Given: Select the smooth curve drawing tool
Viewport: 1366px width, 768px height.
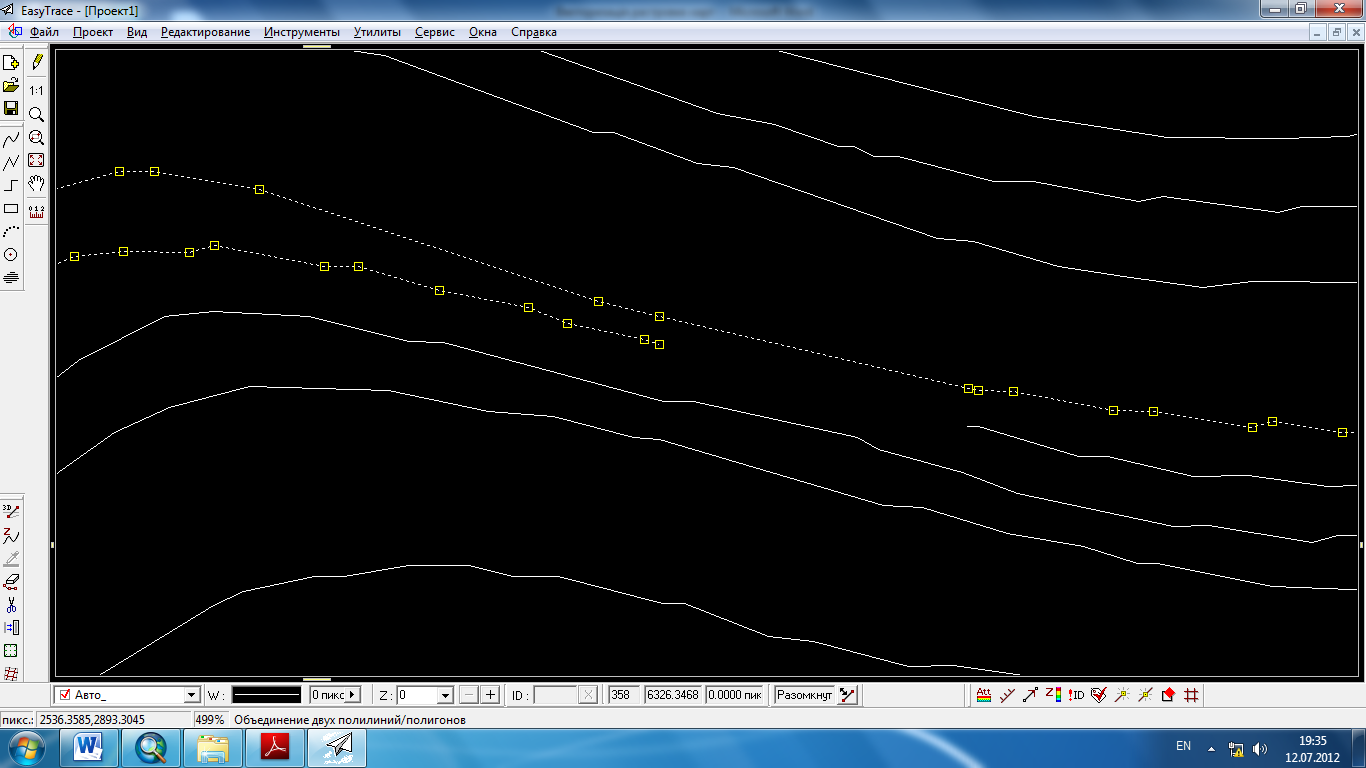Looking at the screenshot, I should pos(11,139).
